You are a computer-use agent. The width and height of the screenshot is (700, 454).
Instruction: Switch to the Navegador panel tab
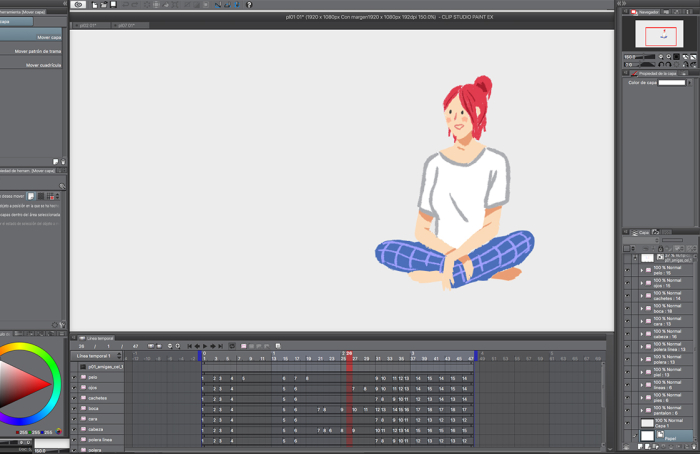click(648, 12)
